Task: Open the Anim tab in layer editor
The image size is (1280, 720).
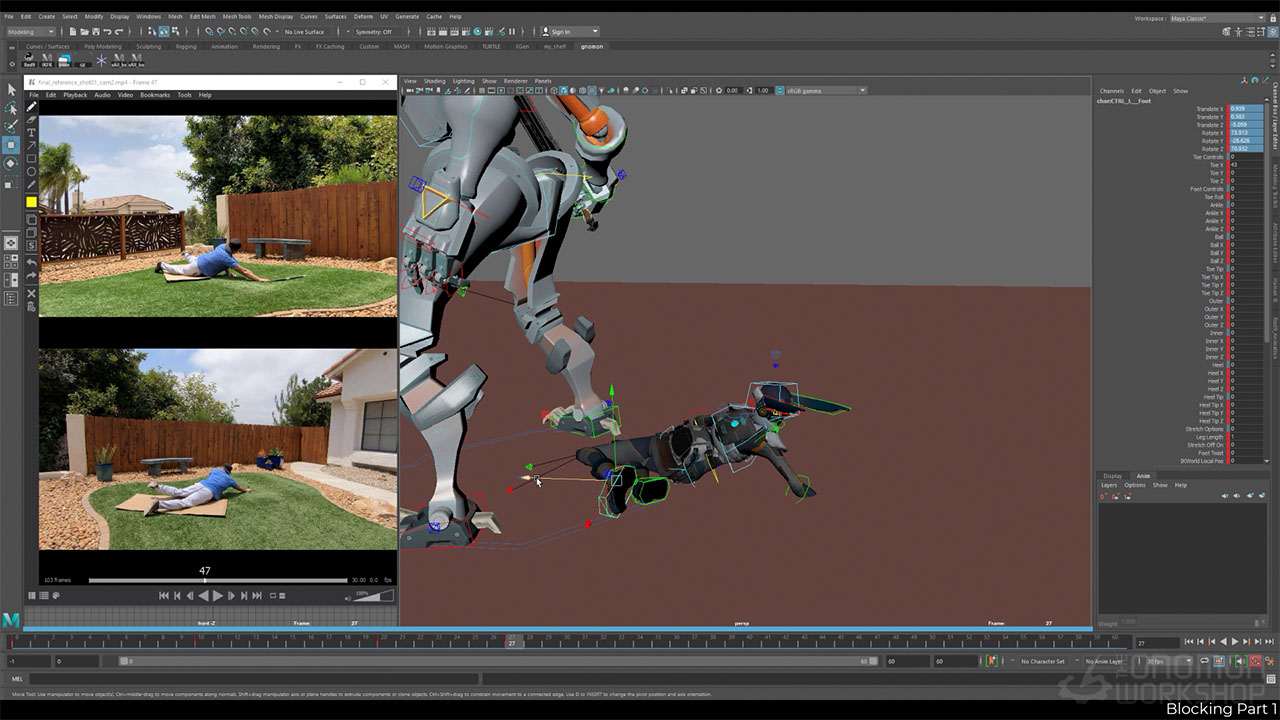Action: click(x=1142, y=476)
